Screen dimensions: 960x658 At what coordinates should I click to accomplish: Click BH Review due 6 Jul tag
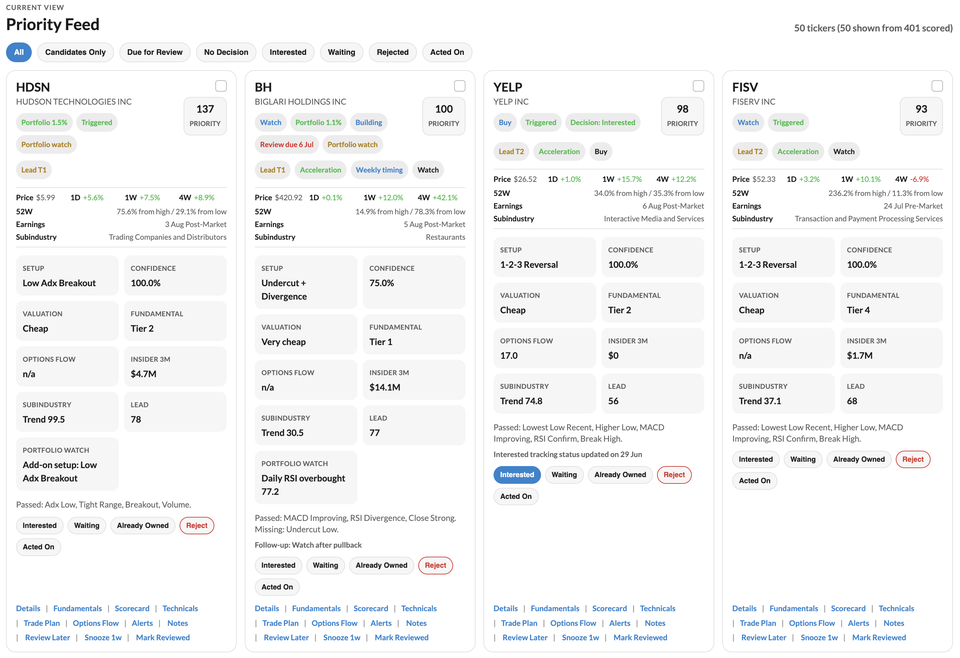click(x=287, y=144)
